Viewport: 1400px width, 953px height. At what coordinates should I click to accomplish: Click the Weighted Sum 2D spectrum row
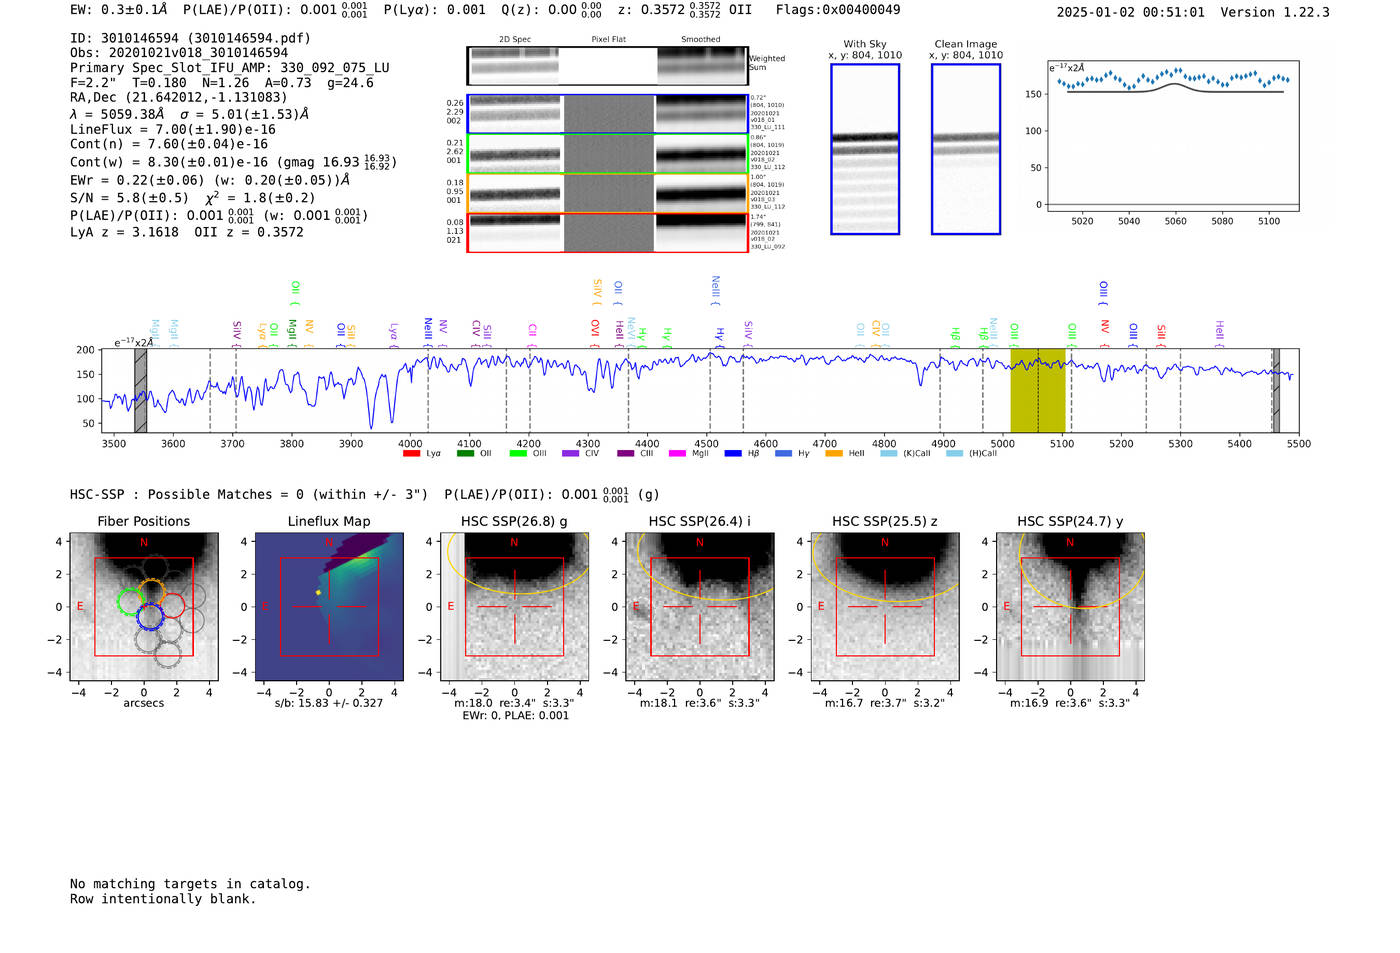coord(607,66)
